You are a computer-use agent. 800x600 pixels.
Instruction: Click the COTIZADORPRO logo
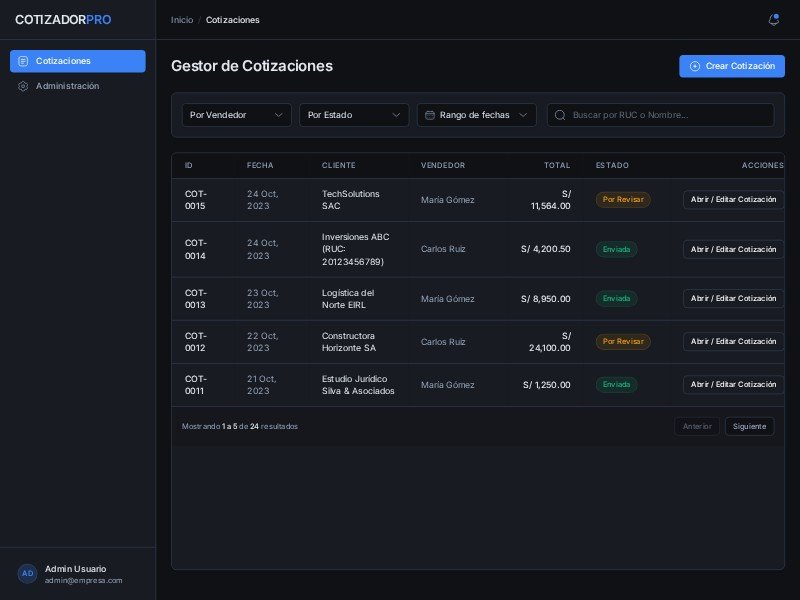point(63,20)
